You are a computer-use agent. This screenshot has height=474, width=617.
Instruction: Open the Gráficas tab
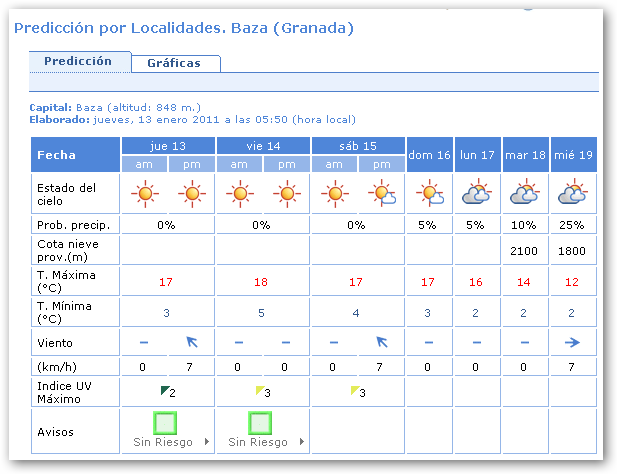(174, 63)
